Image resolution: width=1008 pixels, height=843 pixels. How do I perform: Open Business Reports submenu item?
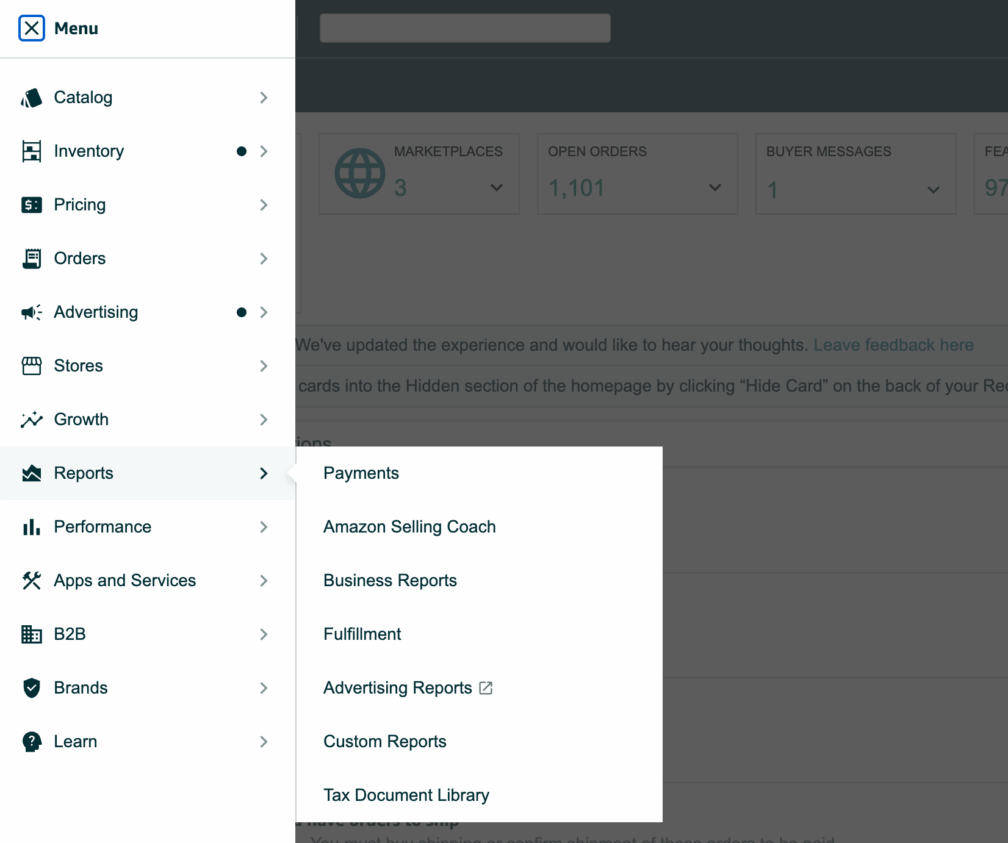pos(390,581)
